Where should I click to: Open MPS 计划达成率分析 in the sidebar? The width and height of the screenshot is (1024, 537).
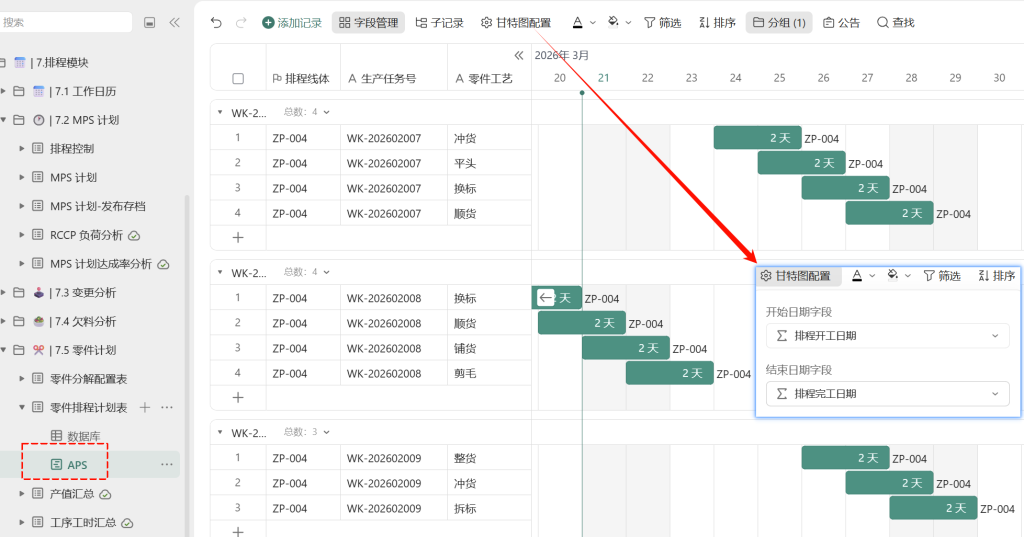click(x=101, y=264)
